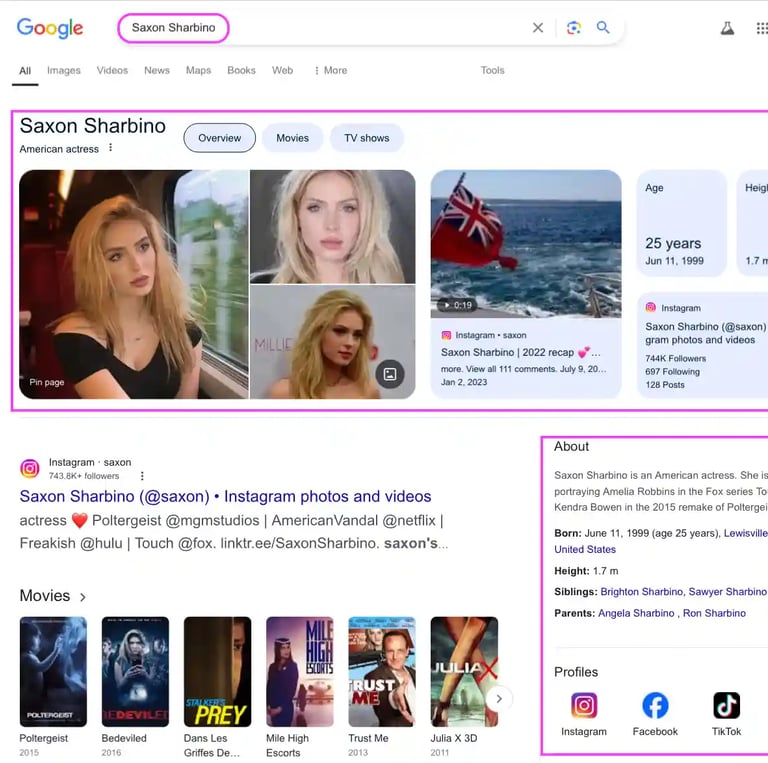
Task: Show next movies with carousel arrow
Action: (x=499, y=698)
